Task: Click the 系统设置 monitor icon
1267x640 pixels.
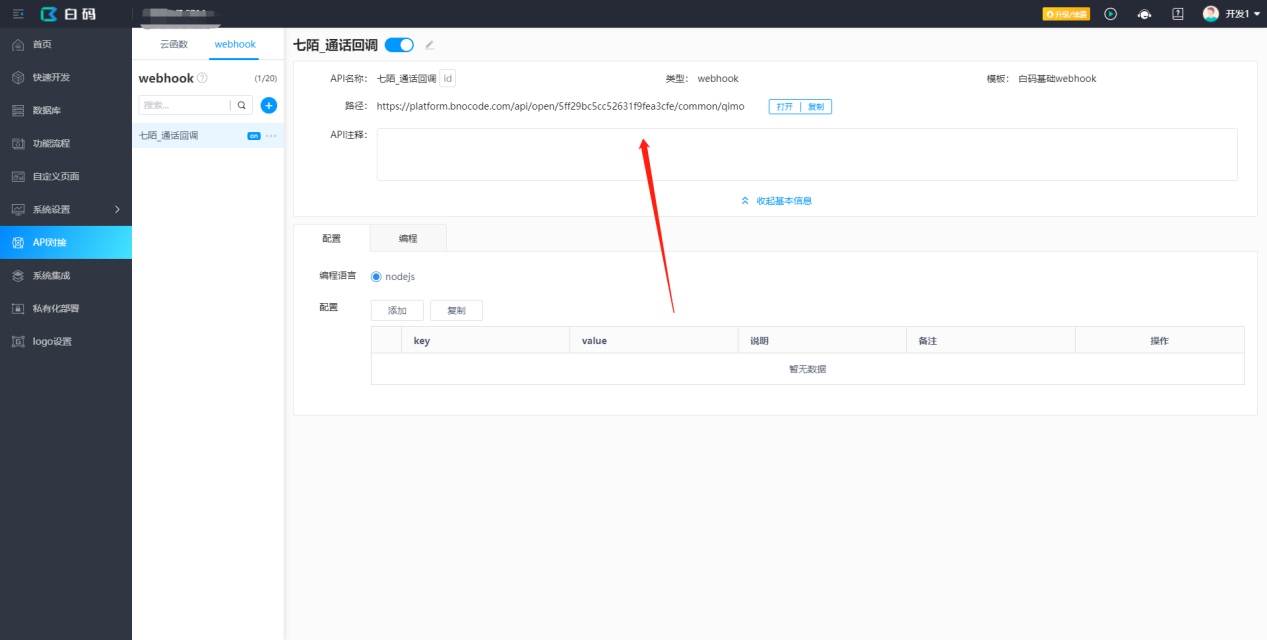Action: pyautogui.click(x=18, y=210)
